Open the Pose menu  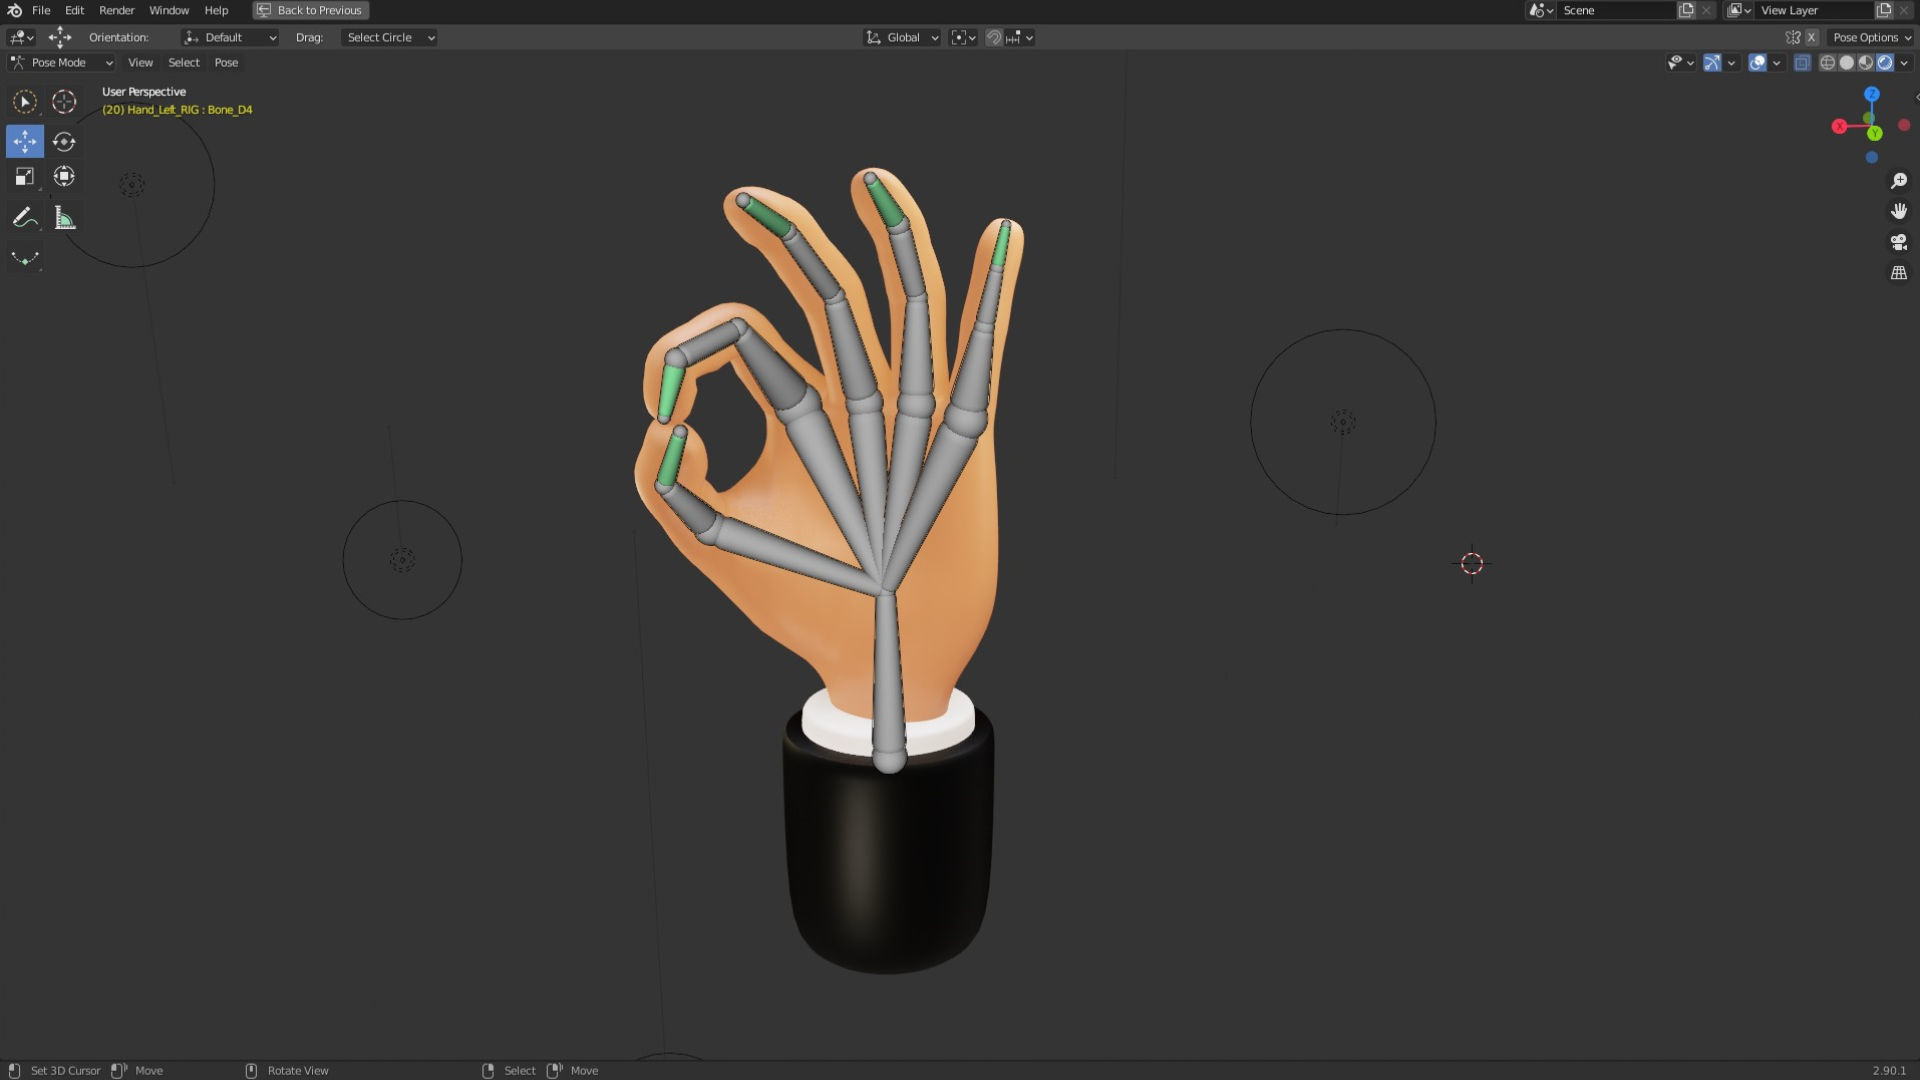(x=226, y=62)
